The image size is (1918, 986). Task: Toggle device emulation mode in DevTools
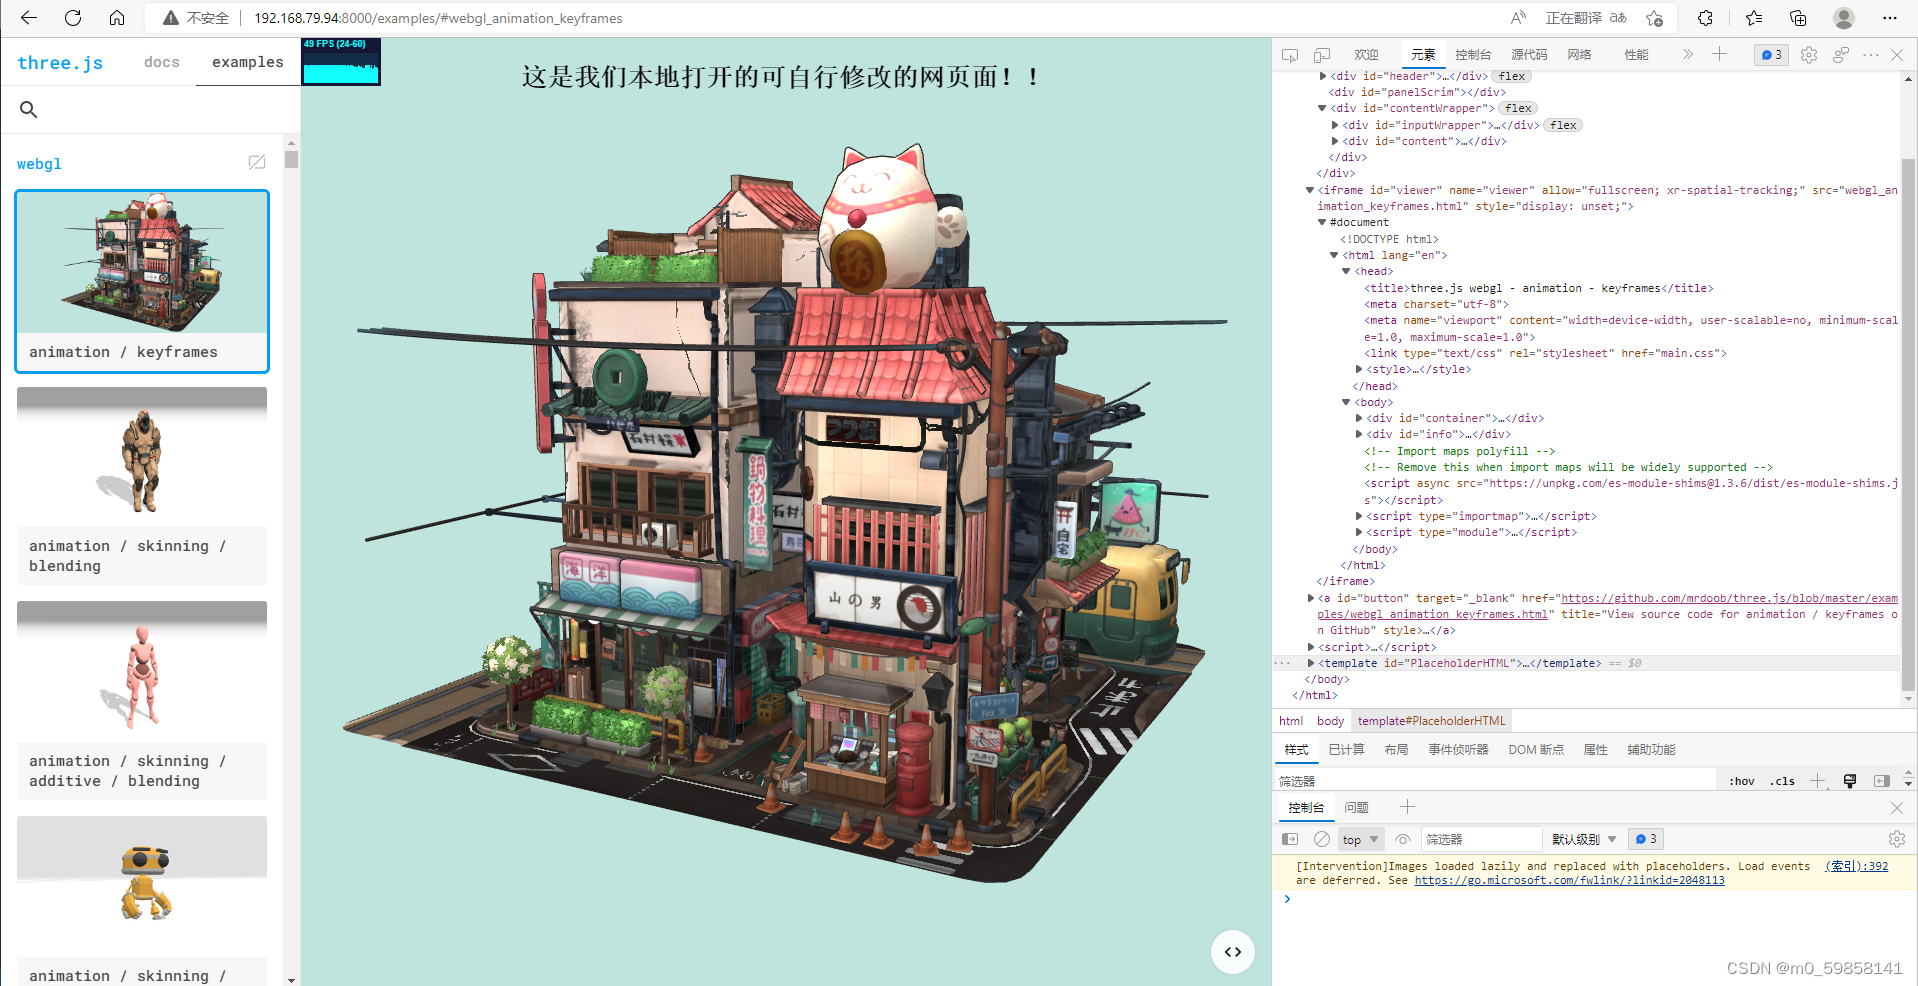pyautogui.click(x=1322, y=55)
